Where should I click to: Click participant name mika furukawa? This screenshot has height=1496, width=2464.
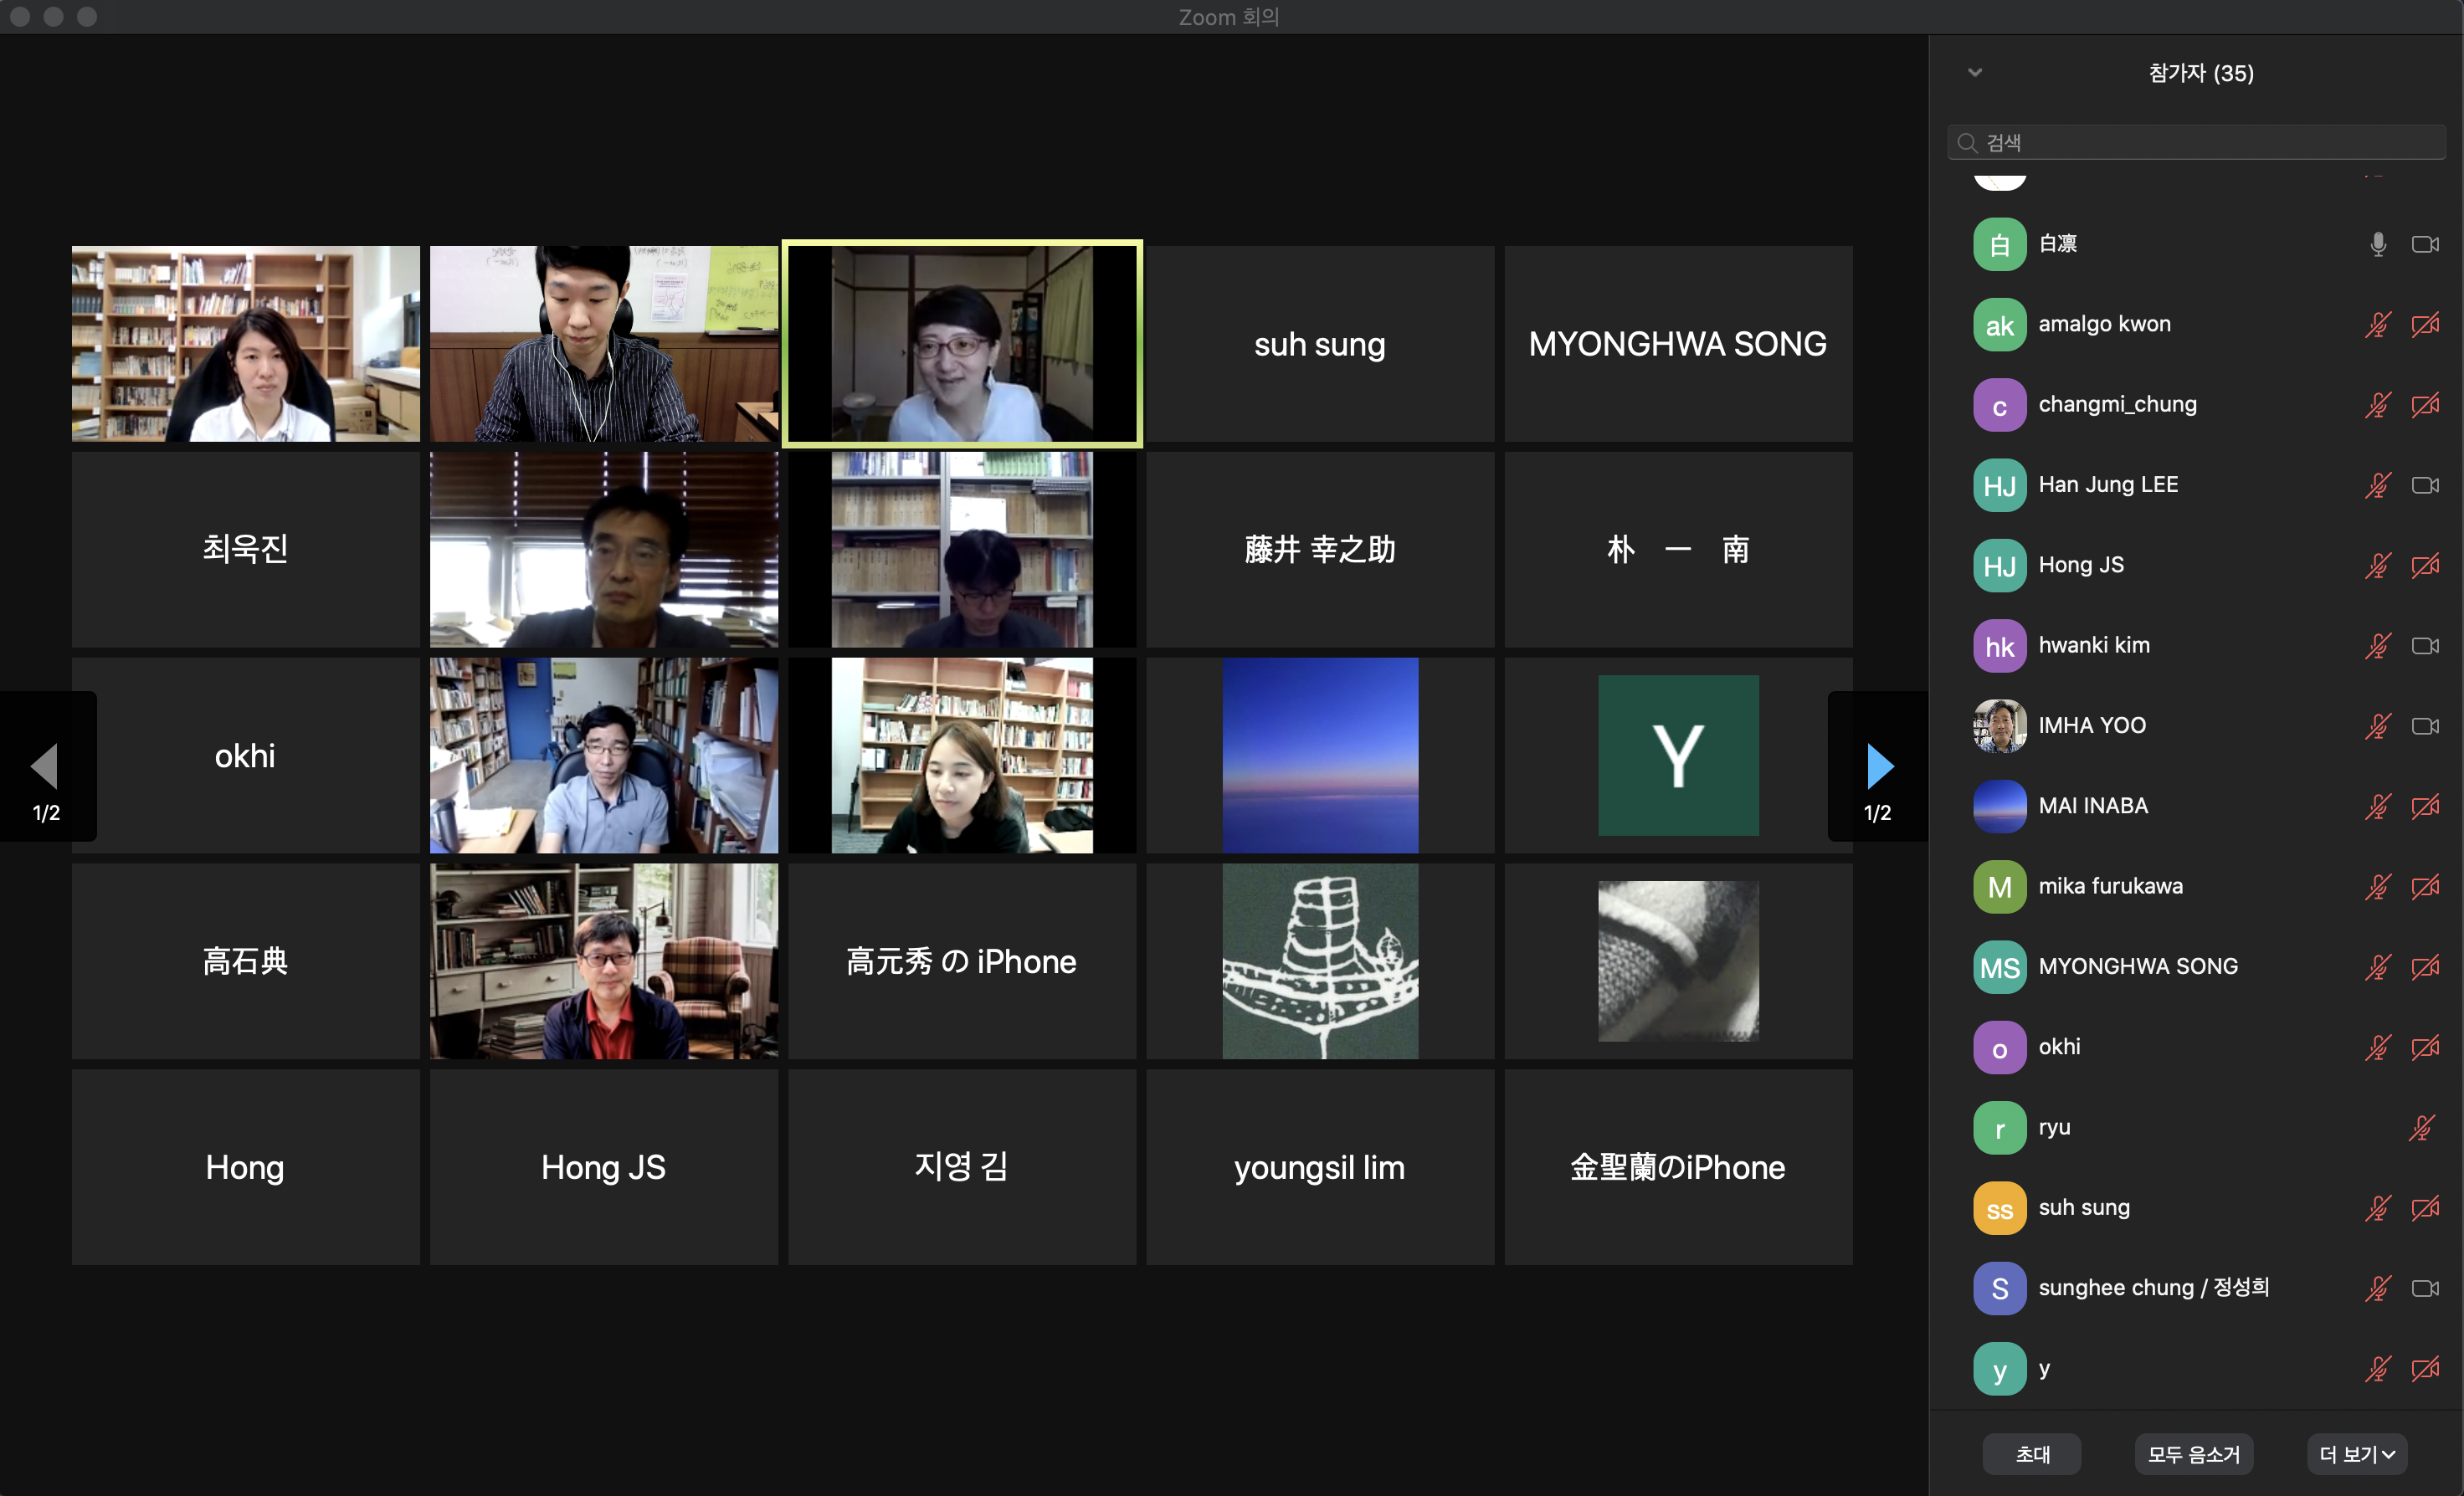[2110, 886]
